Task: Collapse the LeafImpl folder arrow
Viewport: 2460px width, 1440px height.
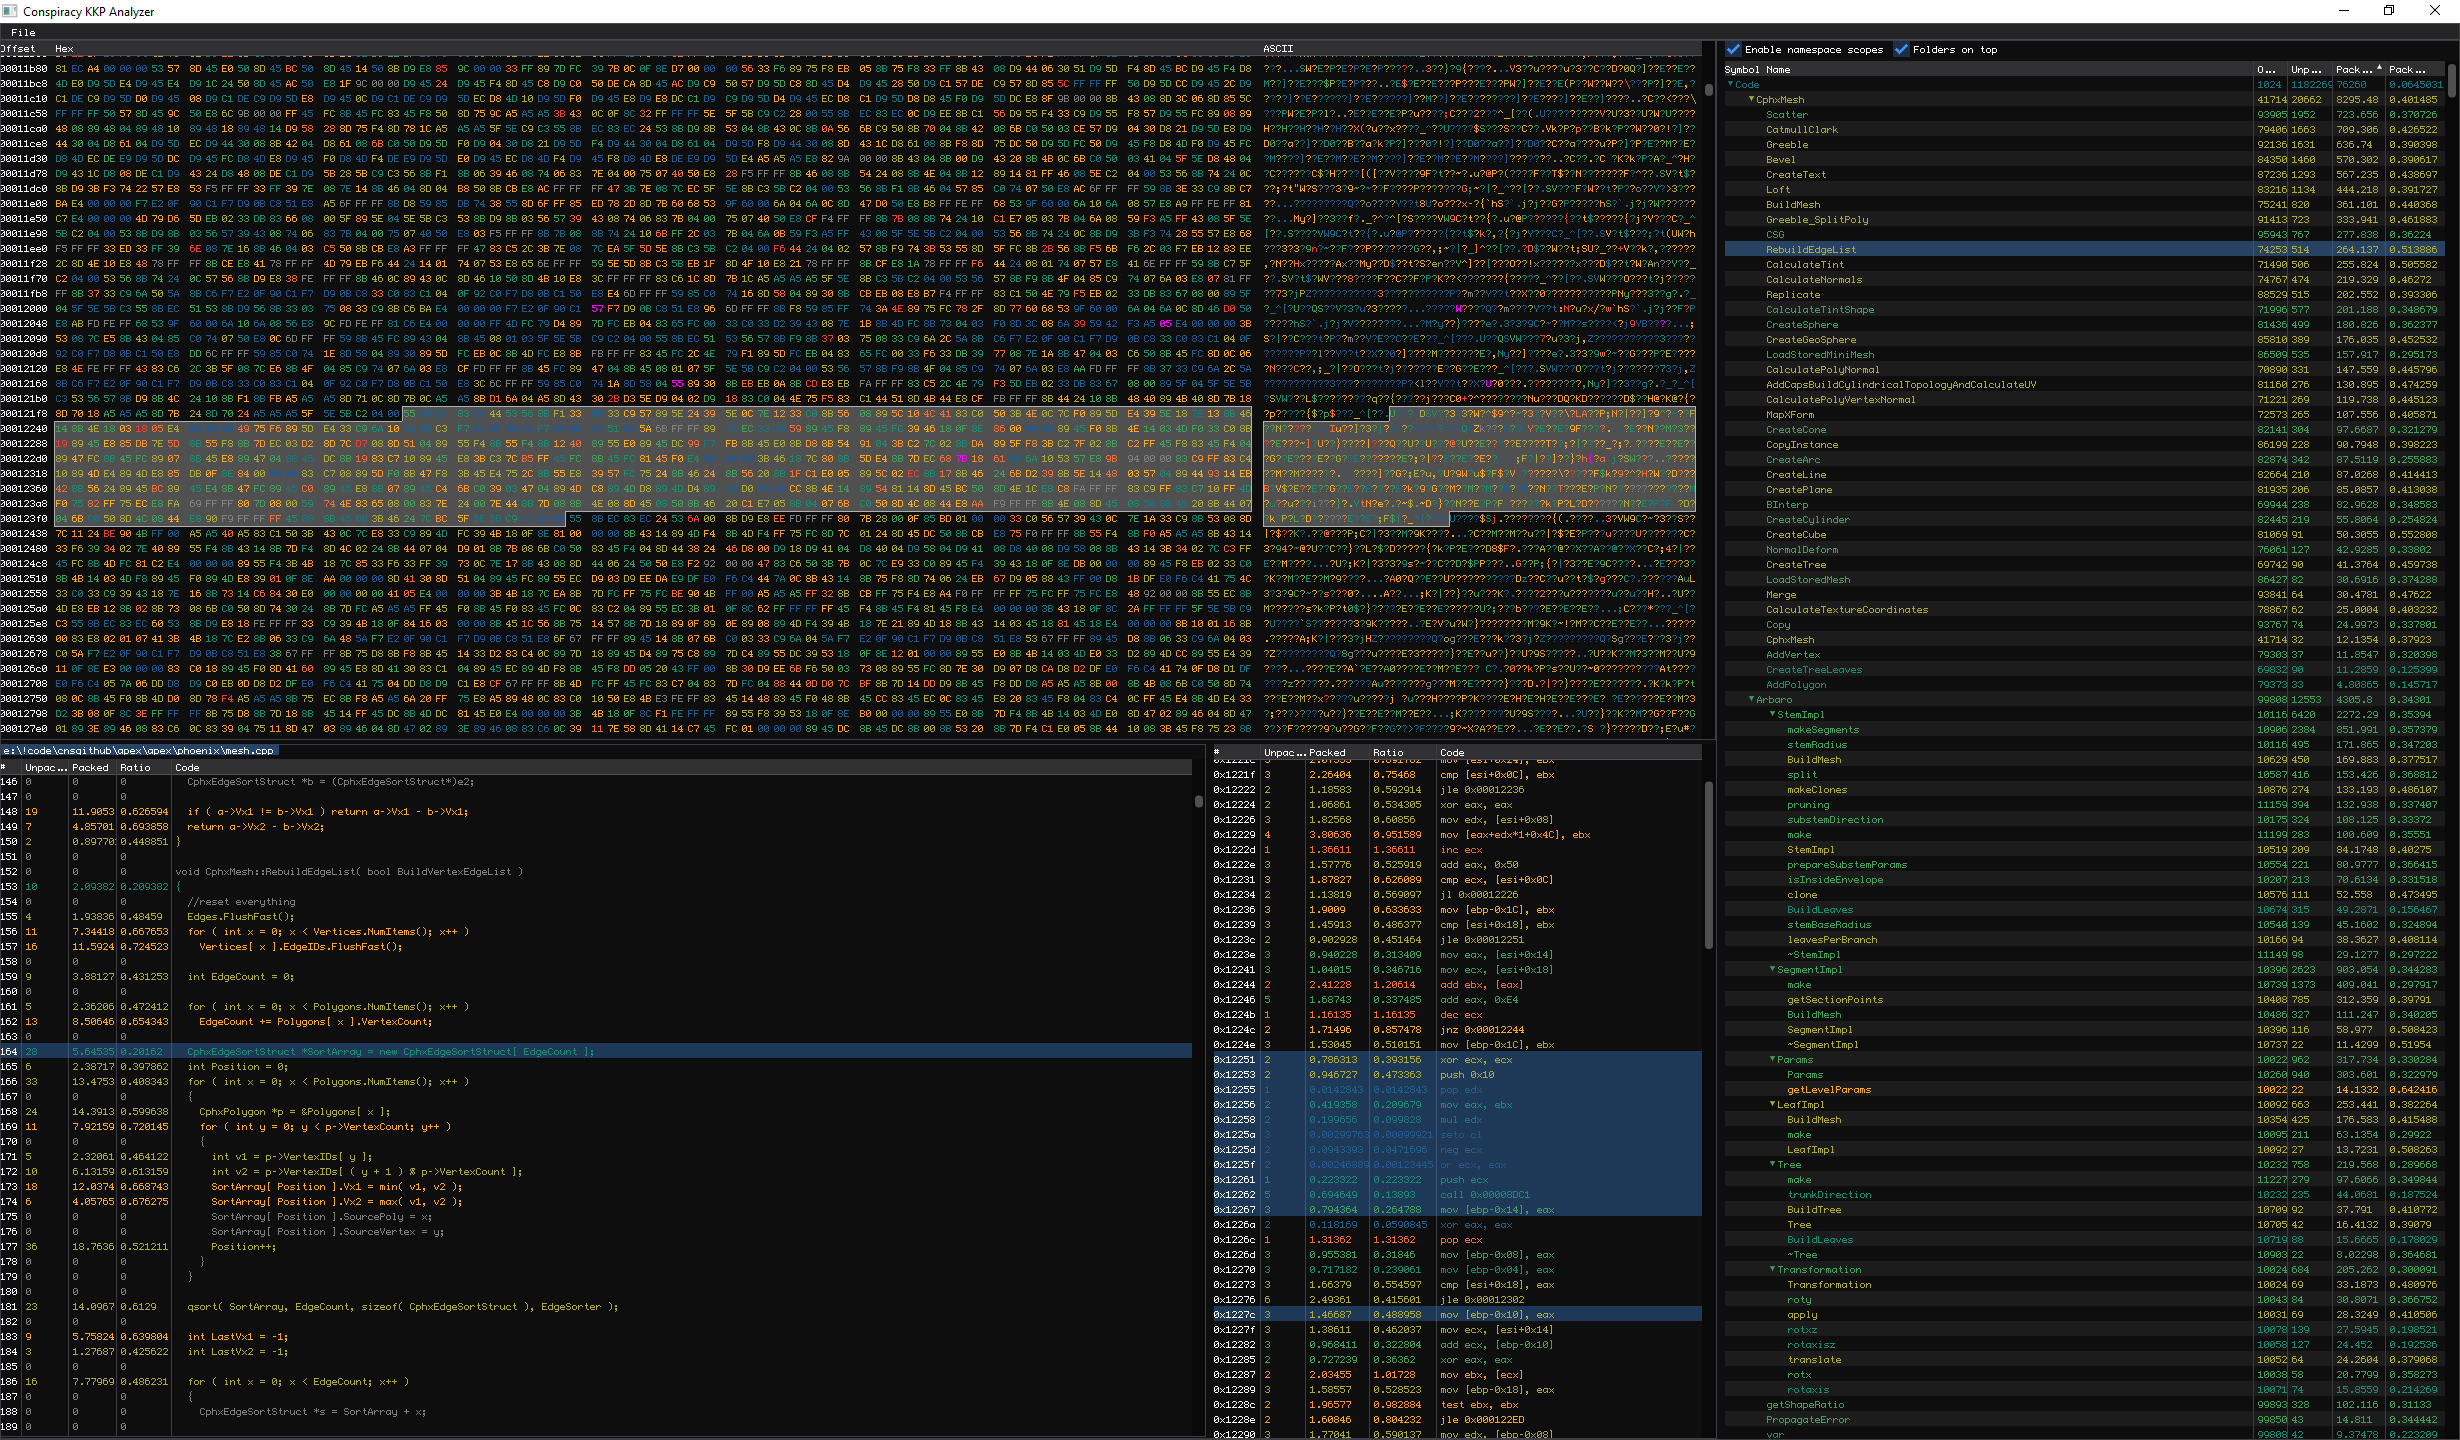Action: [x=1773, y=1104]
